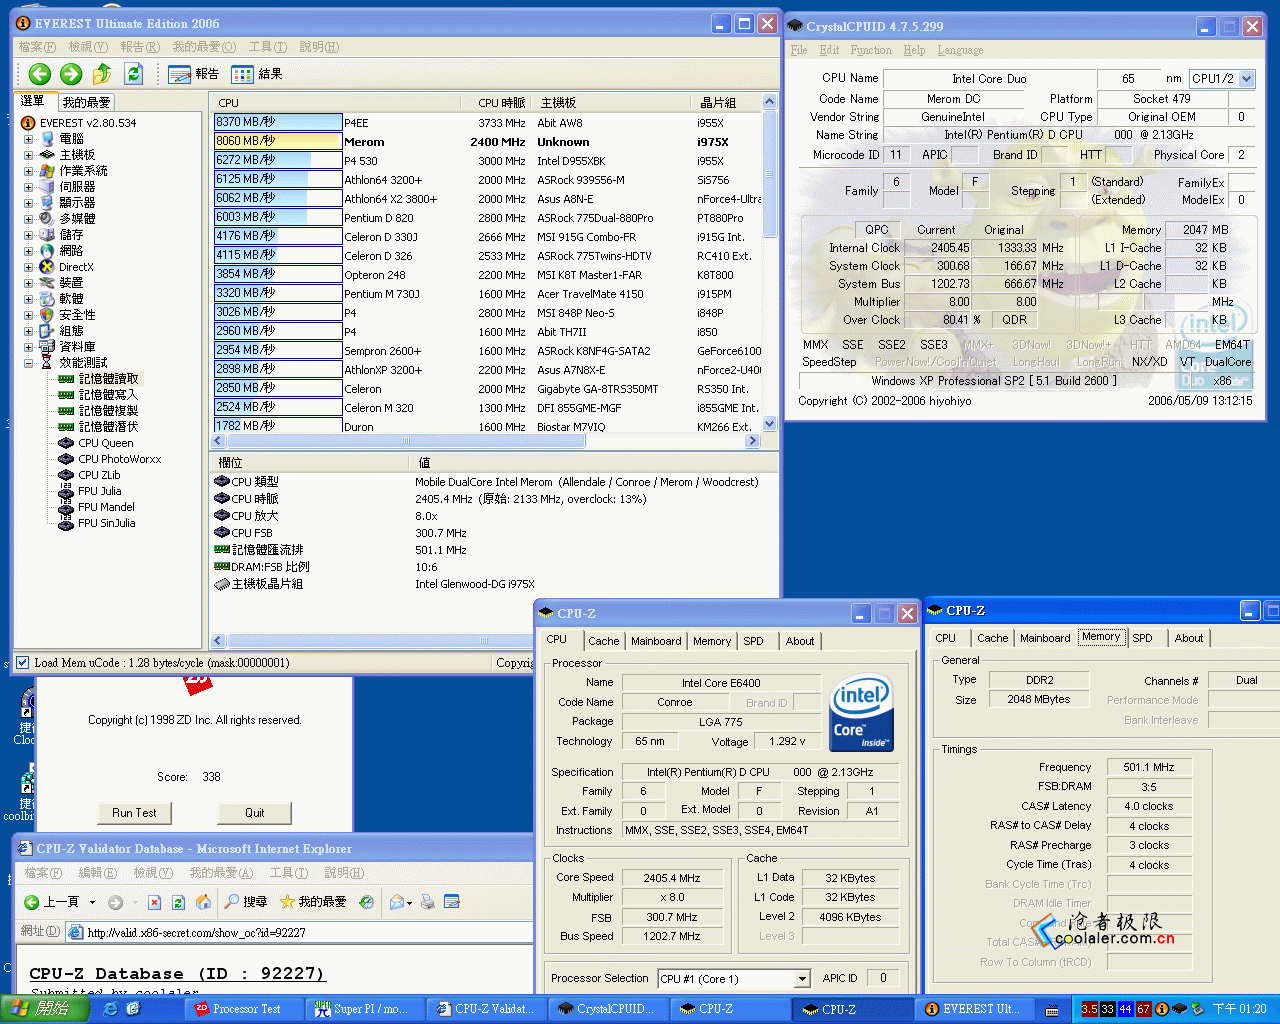Click the IE history icon
1280x1024 pixels.
pyautogui.click(x=367, y=902)
